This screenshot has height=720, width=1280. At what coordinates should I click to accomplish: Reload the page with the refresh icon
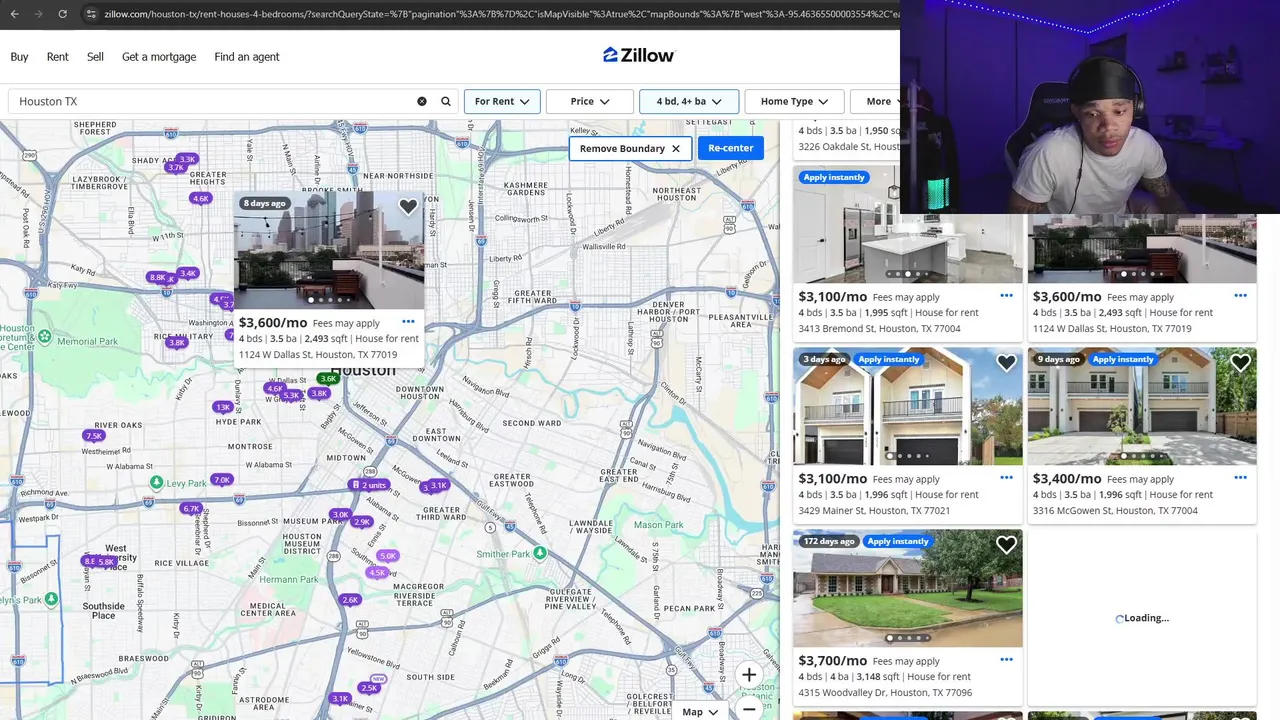pos(62,14)
